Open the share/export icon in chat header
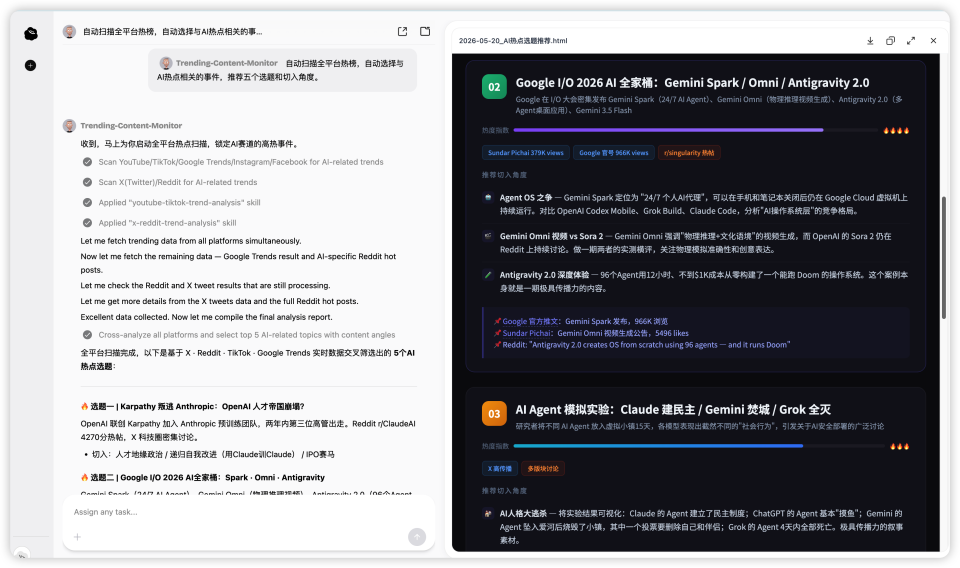 [402, 31]
